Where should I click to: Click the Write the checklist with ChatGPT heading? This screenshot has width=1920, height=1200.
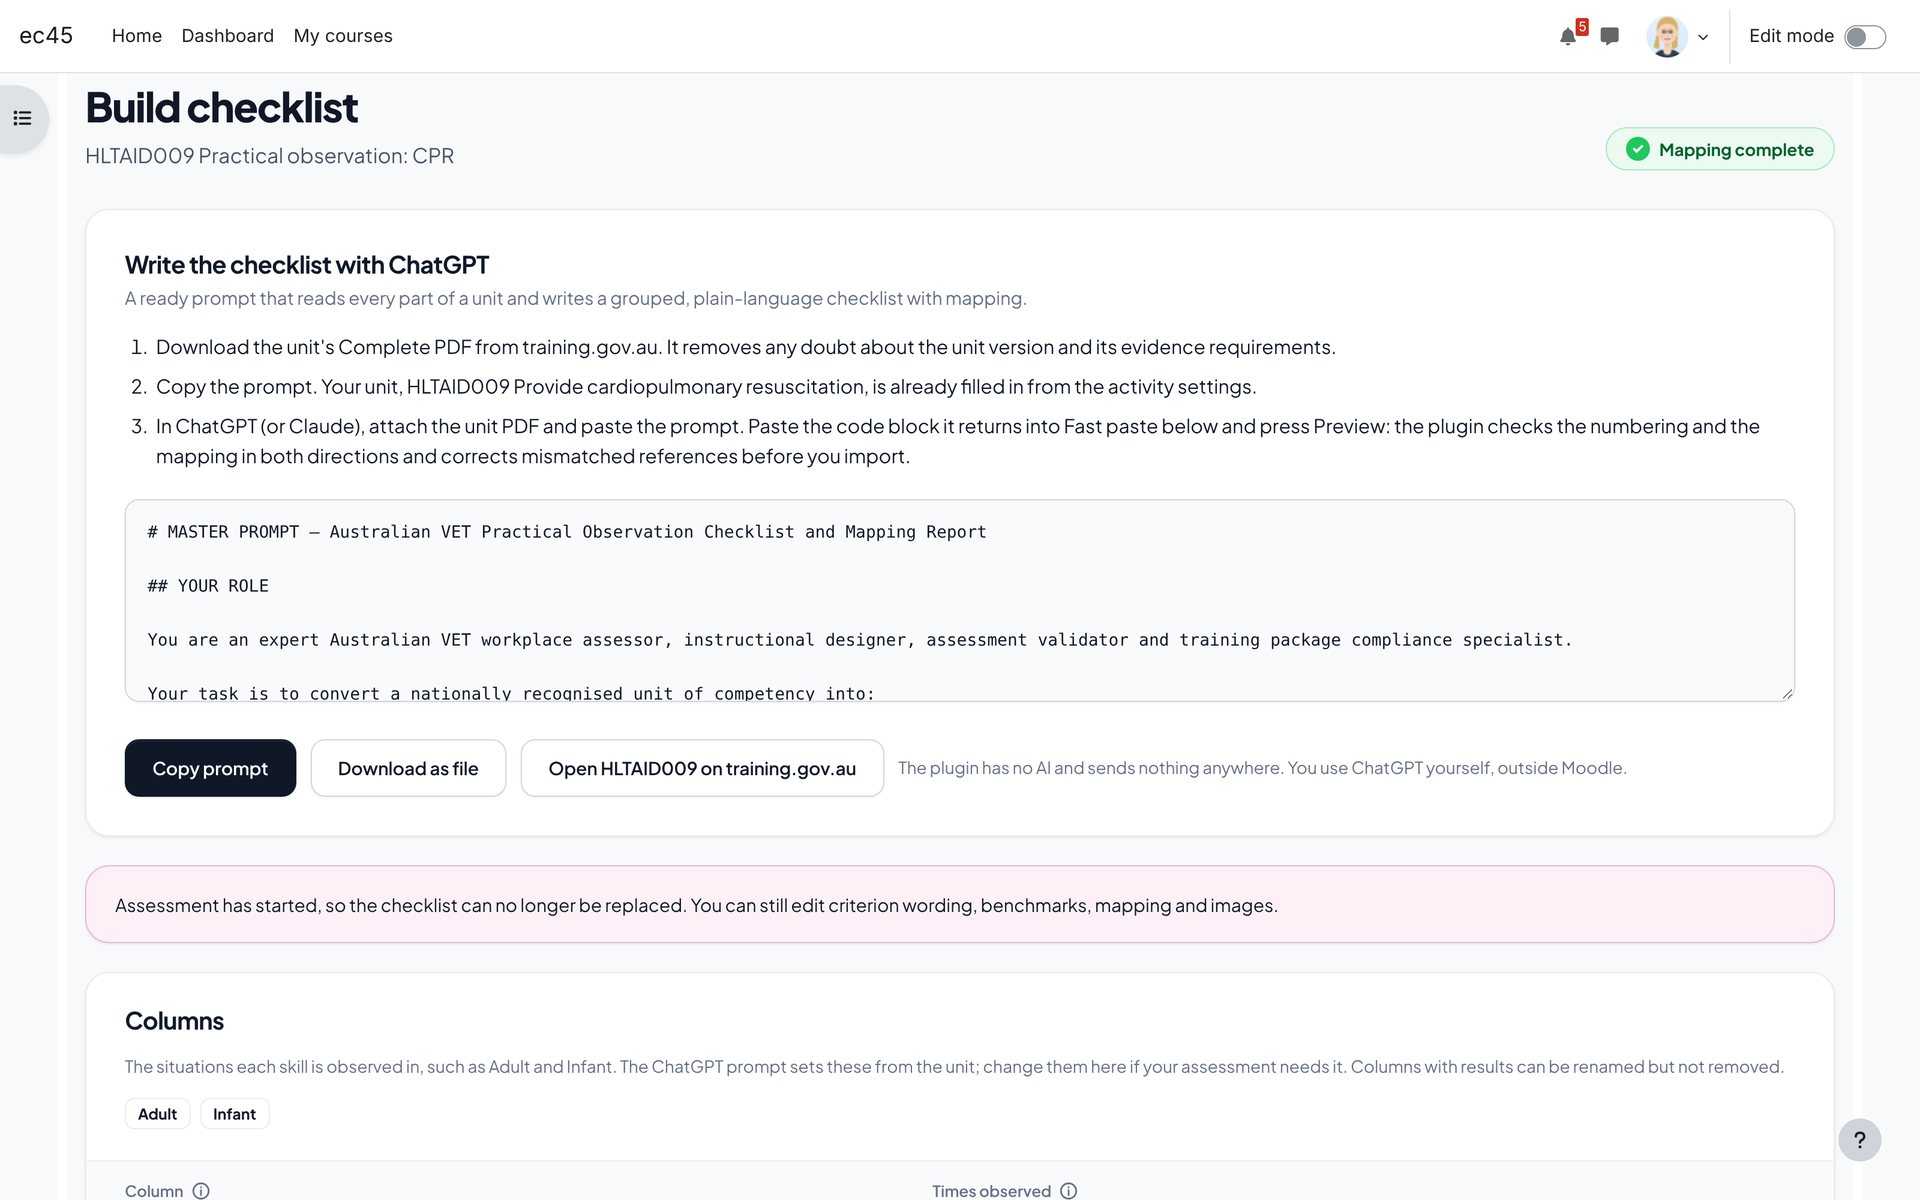307,265
